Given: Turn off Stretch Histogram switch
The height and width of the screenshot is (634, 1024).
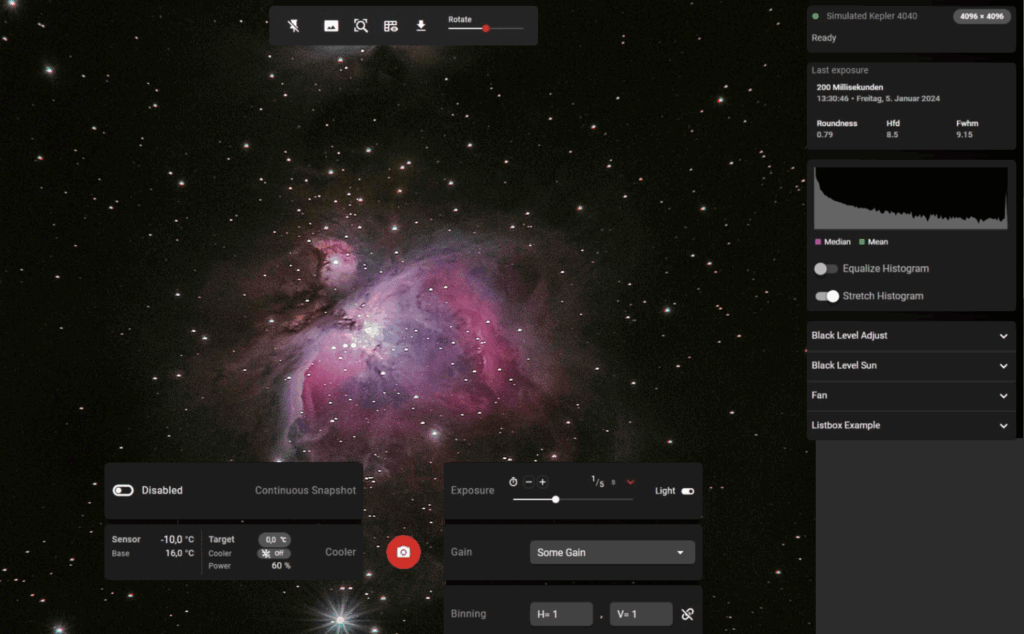Looking at the screenshot, I should [827, 296].
